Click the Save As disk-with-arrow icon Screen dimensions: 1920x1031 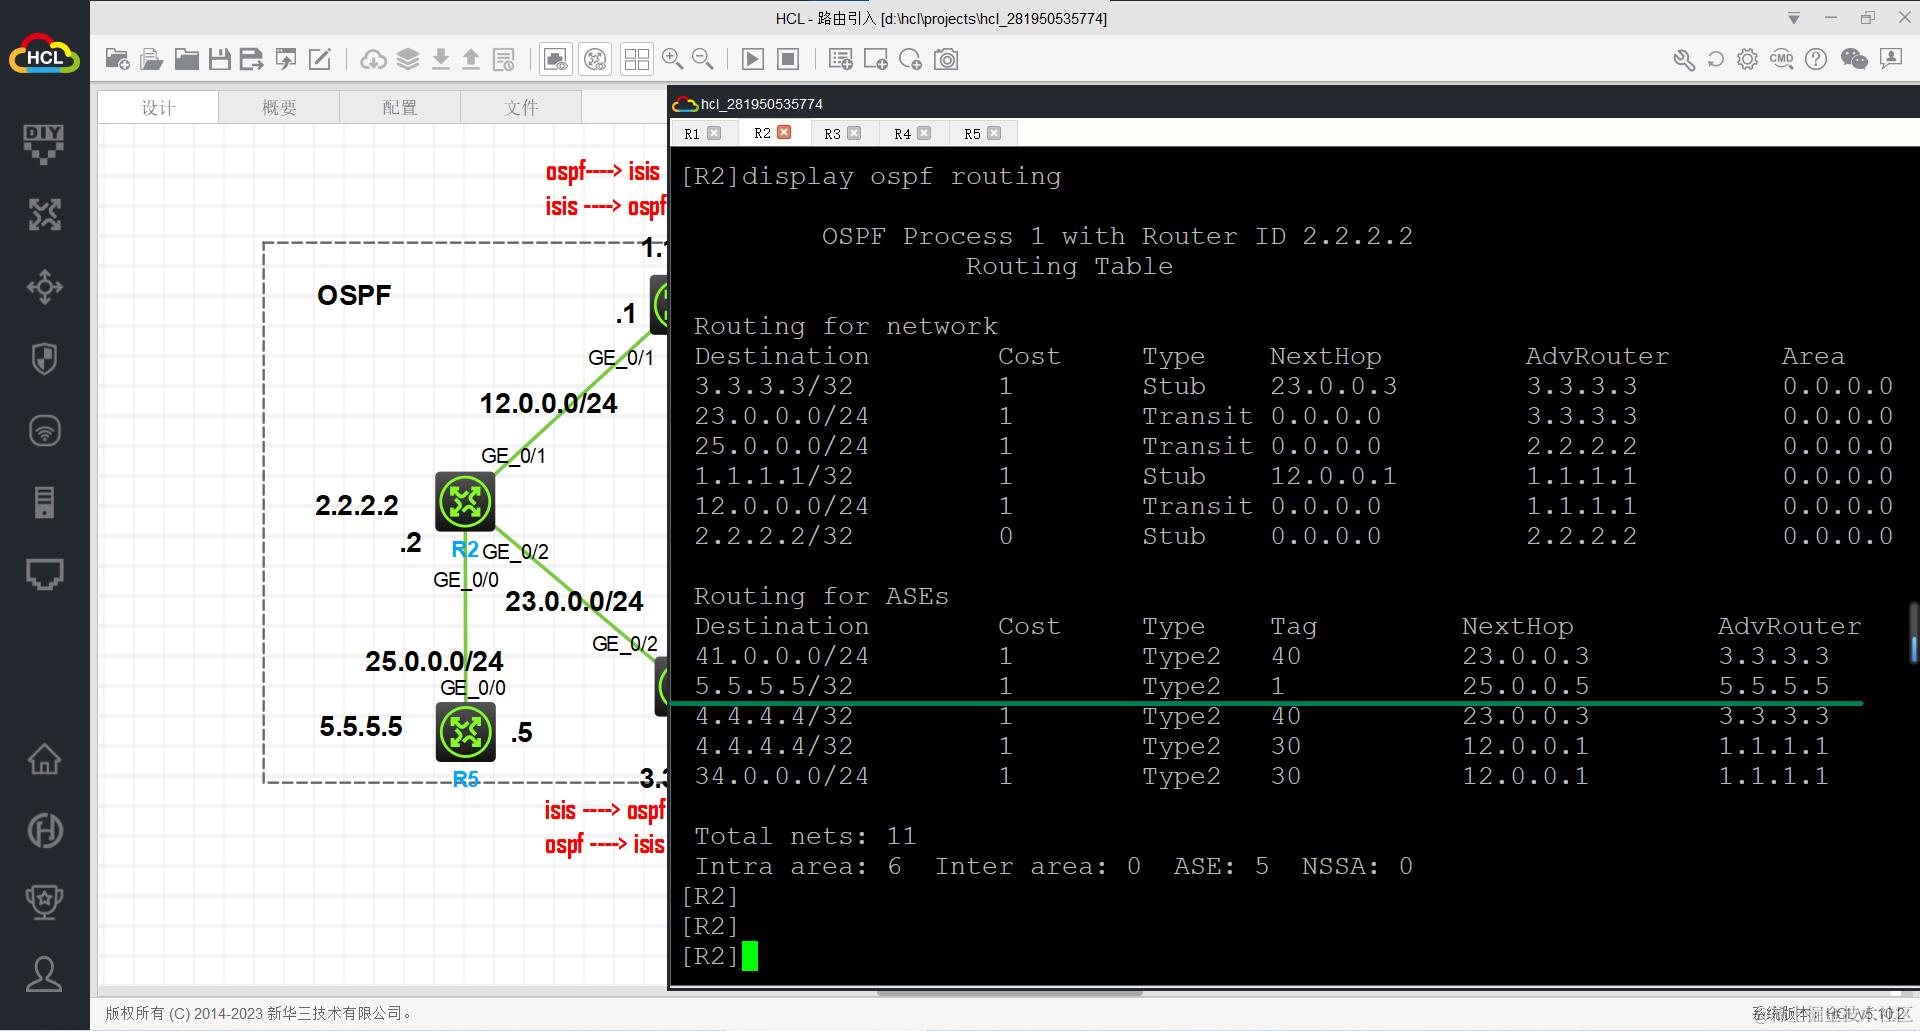point(252,59)
